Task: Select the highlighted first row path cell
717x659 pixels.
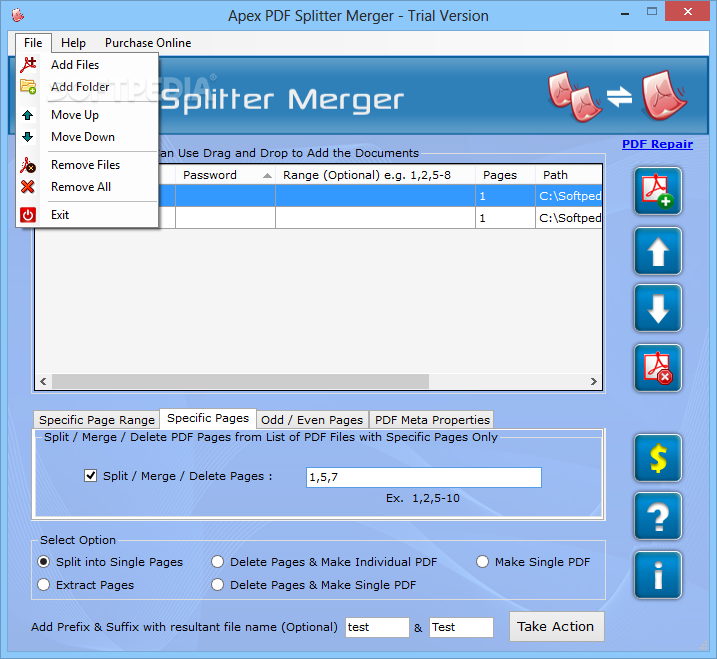Action: 569,196
